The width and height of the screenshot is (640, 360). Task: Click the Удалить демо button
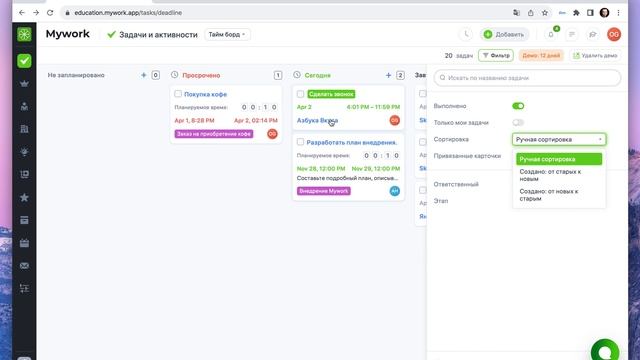595,56
